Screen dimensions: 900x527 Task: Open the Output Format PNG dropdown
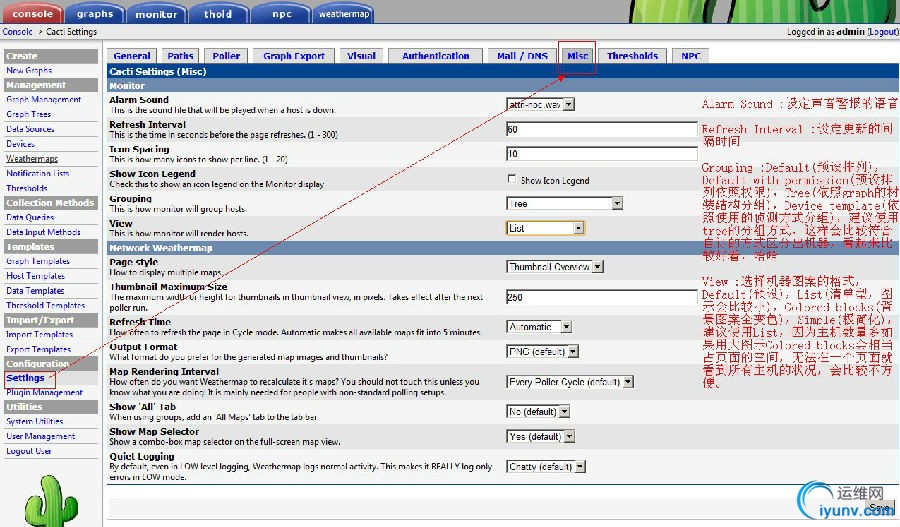(542, 351)
